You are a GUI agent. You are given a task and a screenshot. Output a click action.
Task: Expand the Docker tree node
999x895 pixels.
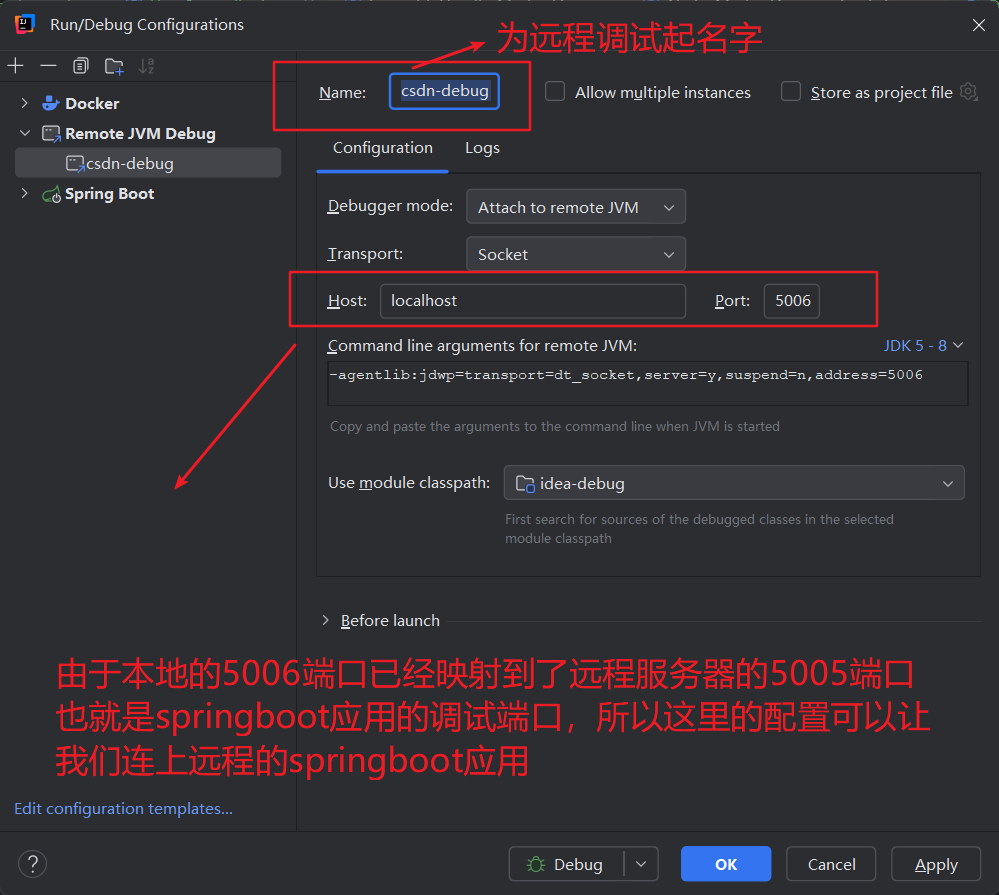pos(25,103)
